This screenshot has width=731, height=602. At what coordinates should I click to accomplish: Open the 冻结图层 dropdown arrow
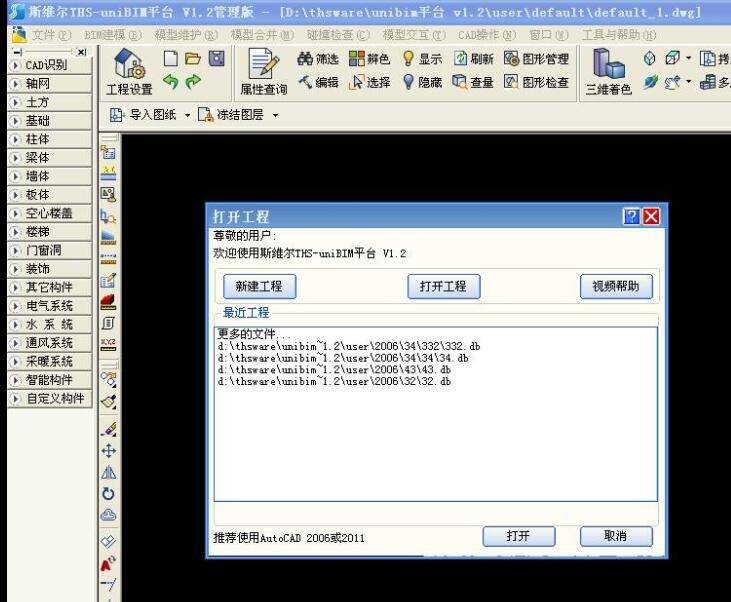click(x=275, y=115)
